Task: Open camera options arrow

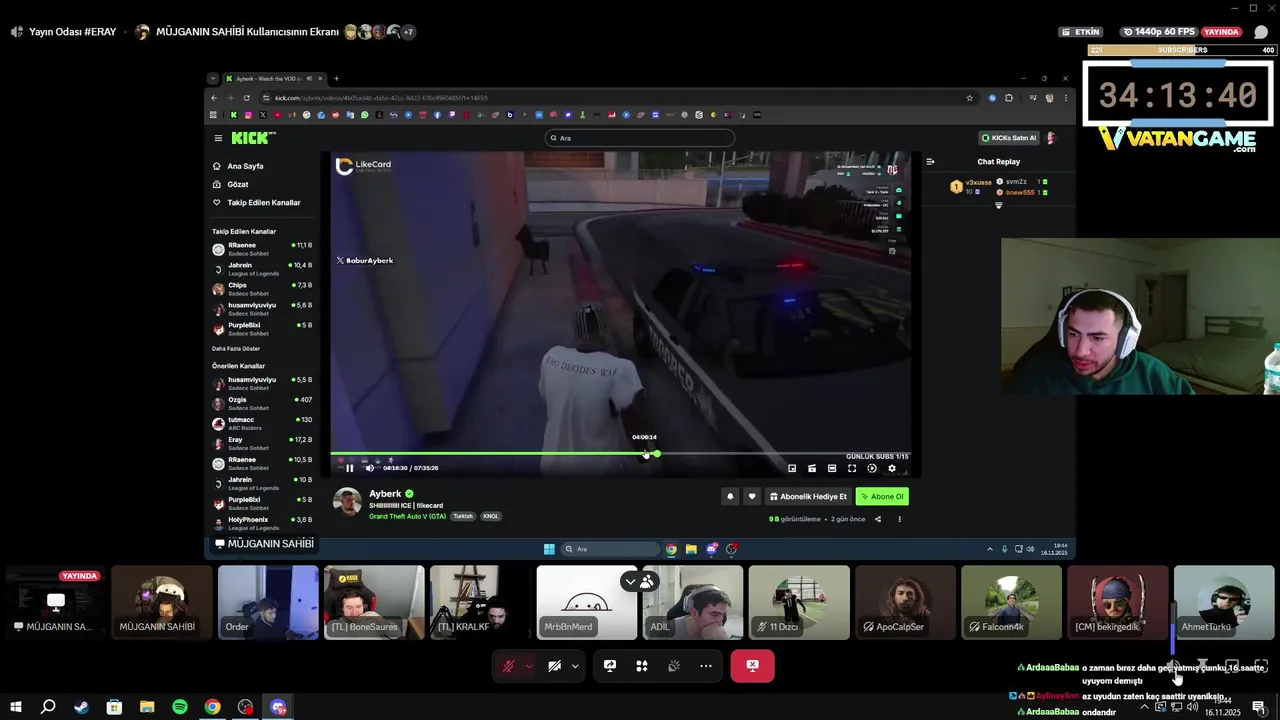Action: [575, 666]
